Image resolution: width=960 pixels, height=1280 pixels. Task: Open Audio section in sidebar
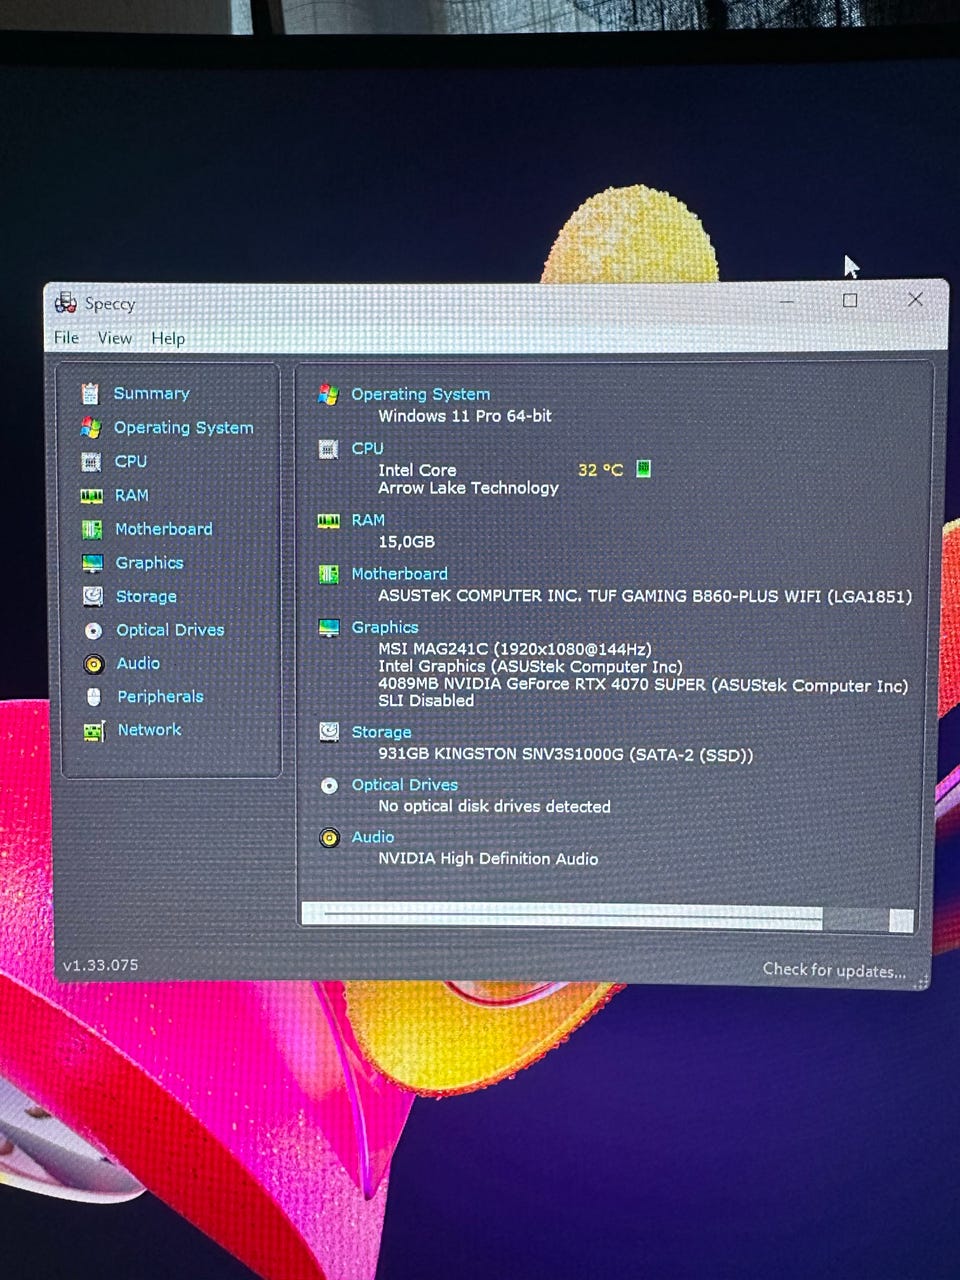pyautogui.click(x=138, y=663)
